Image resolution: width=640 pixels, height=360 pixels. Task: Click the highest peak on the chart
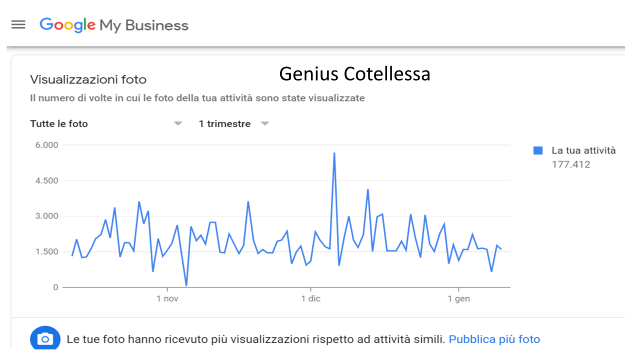click(x=334, y=153)
